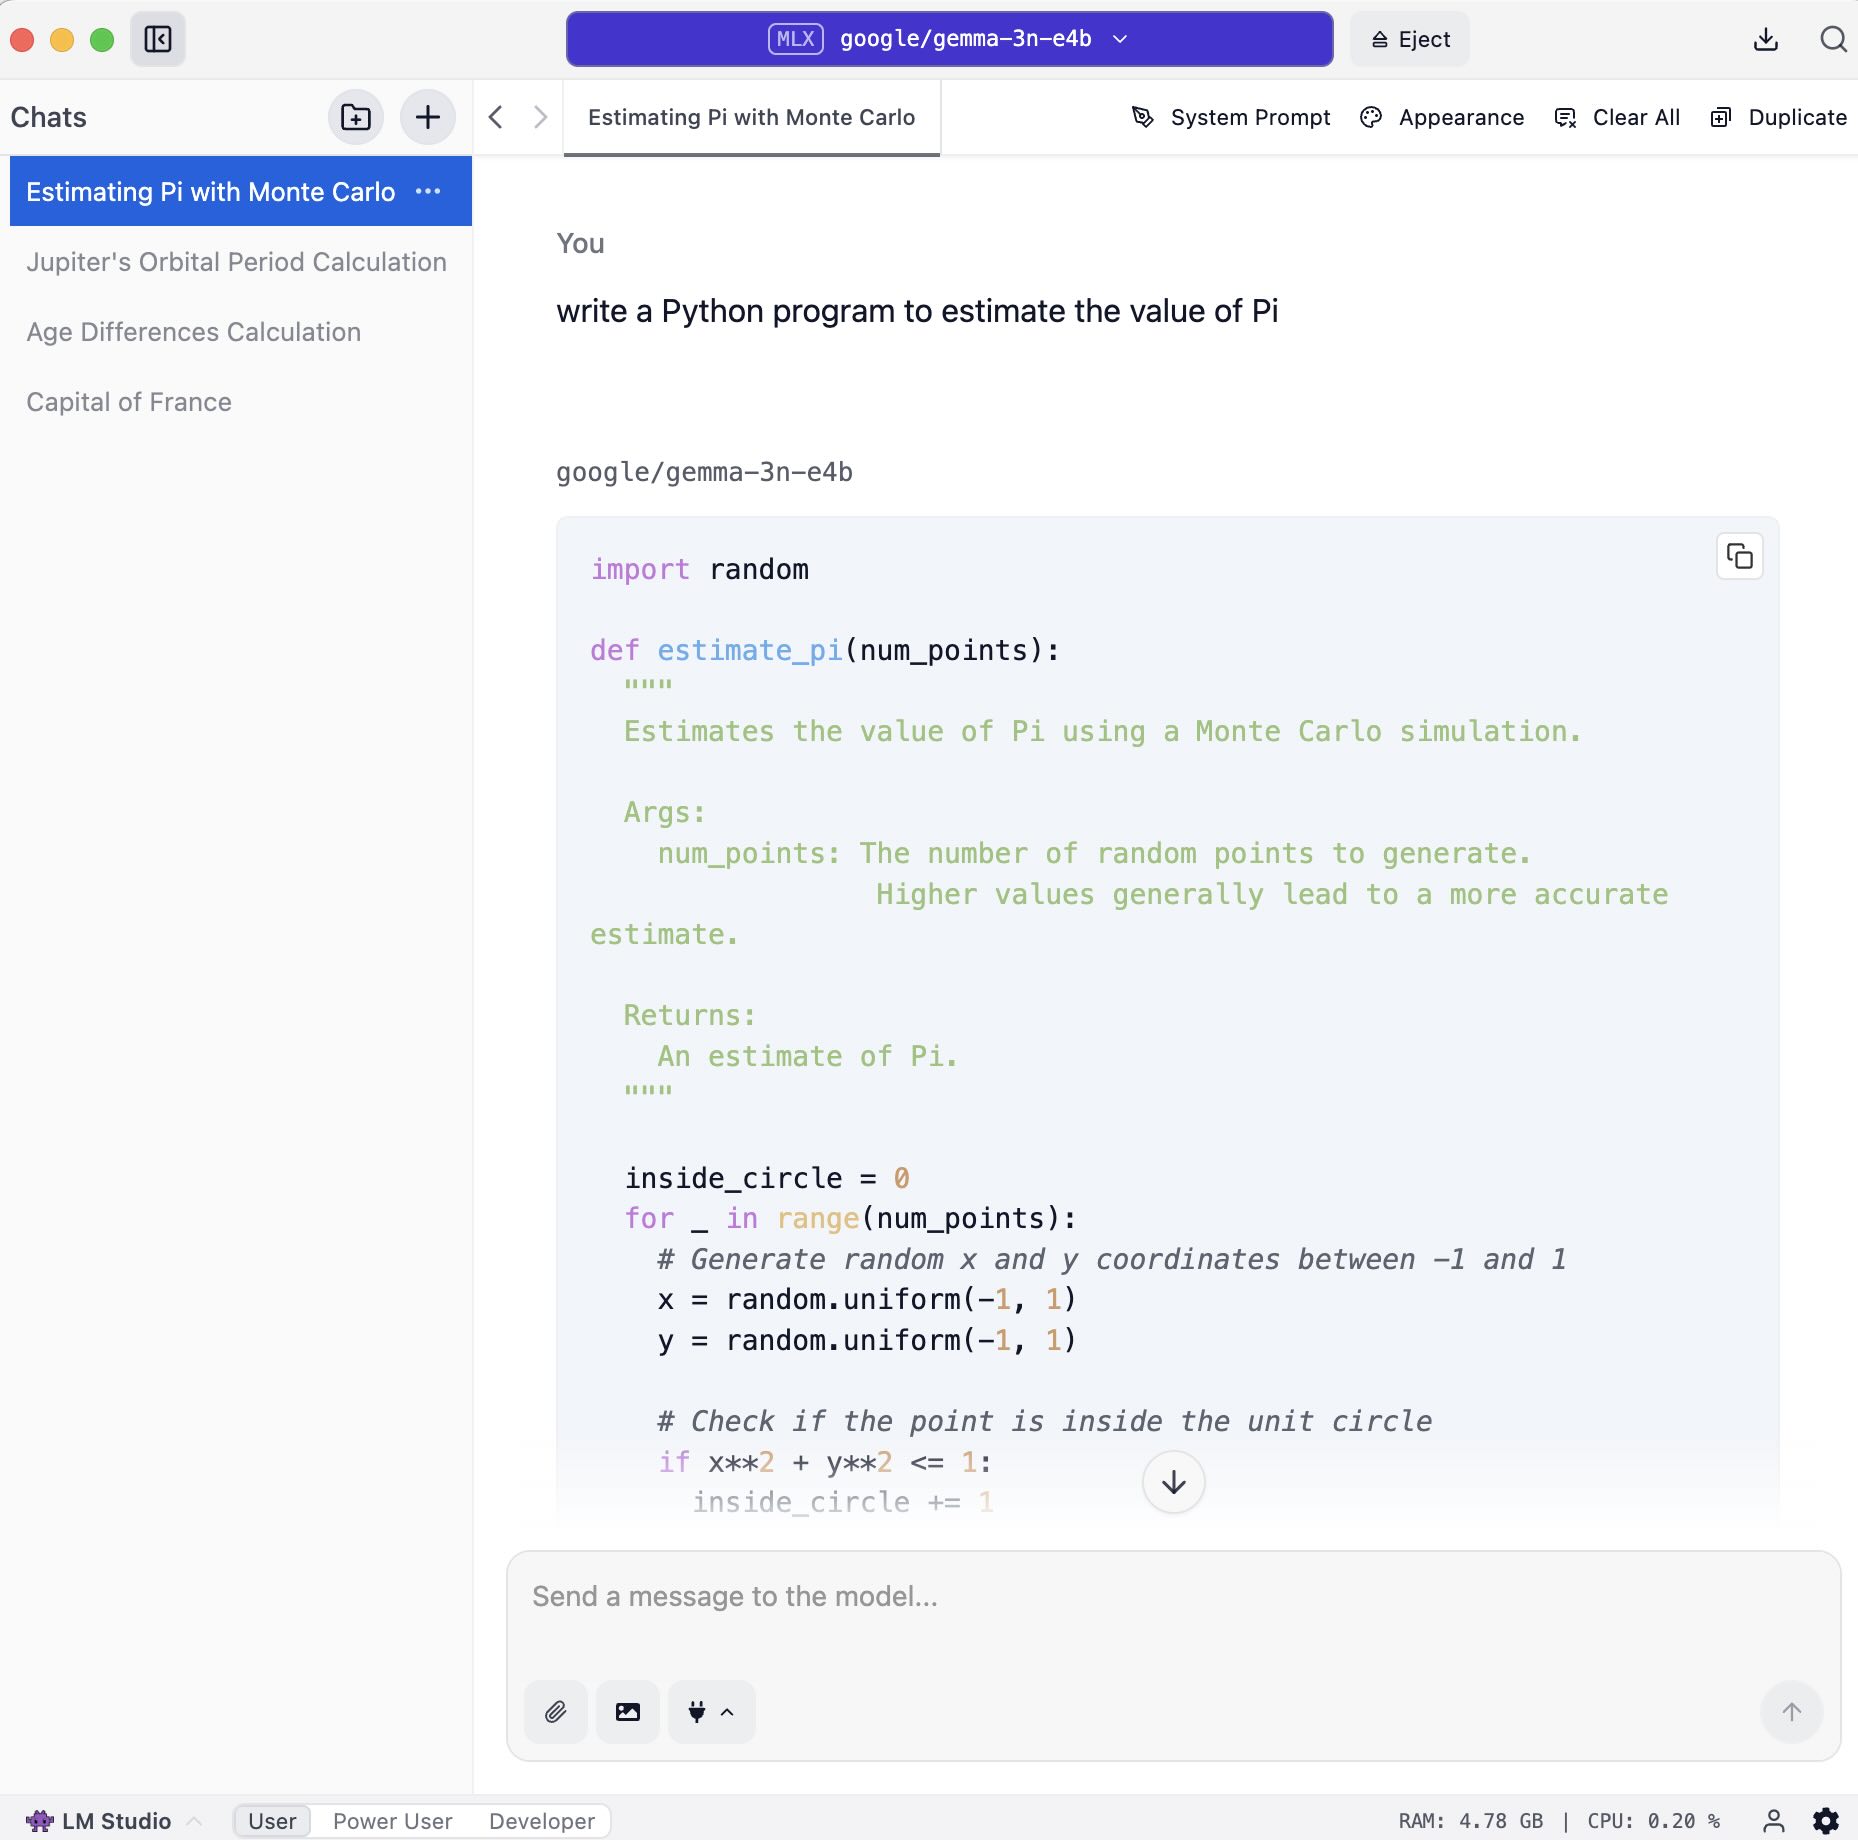Viewport: 1858px width, 1840px height.
Task: Open options for Estimating Pi chat
Action: 428,191
